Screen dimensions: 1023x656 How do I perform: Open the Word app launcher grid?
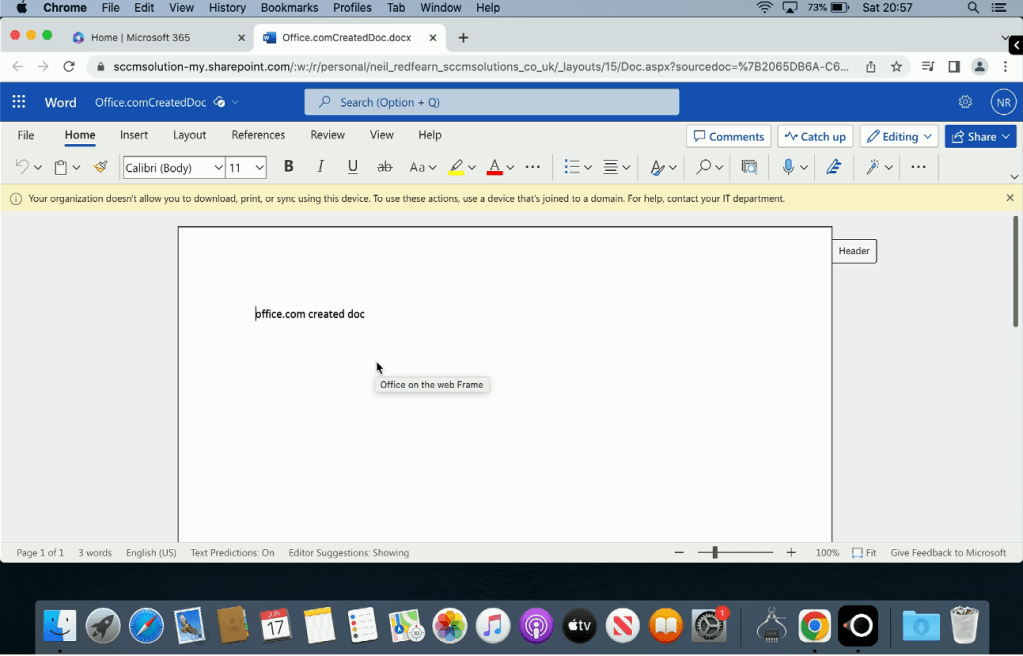(x=19, y=102)
